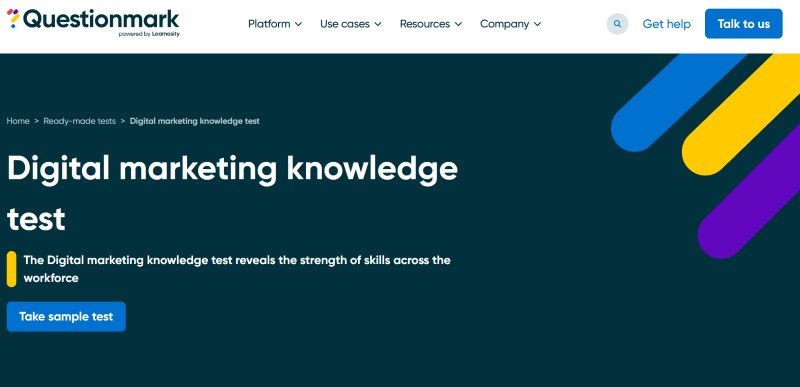Click the Digital marketing knowledge test heading
Screen dimensions: 800x387
[232, 194]
